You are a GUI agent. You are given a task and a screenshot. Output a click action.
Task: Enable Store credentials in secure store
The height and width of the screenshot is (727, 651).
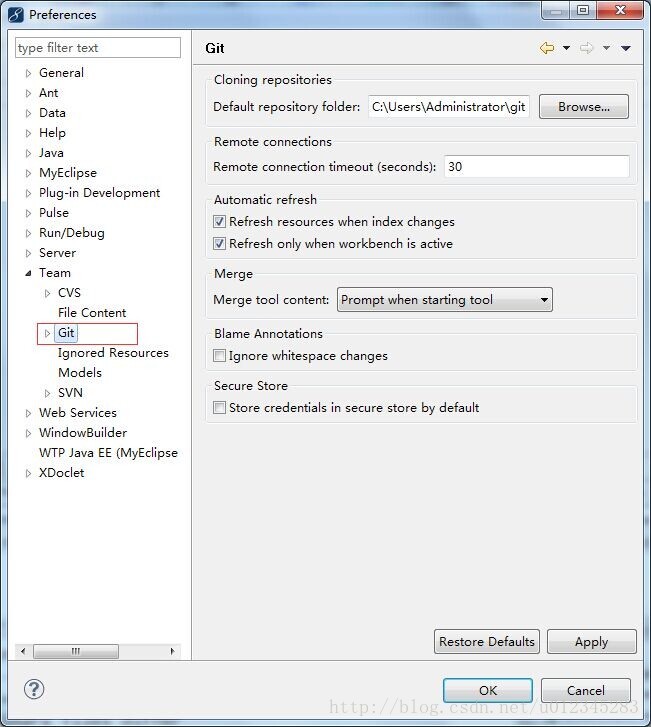[219, 408]
